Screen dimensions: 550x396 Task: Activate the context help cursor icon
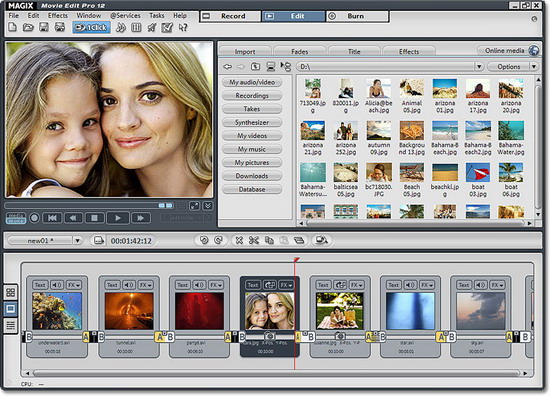click(x=183, y=27)
